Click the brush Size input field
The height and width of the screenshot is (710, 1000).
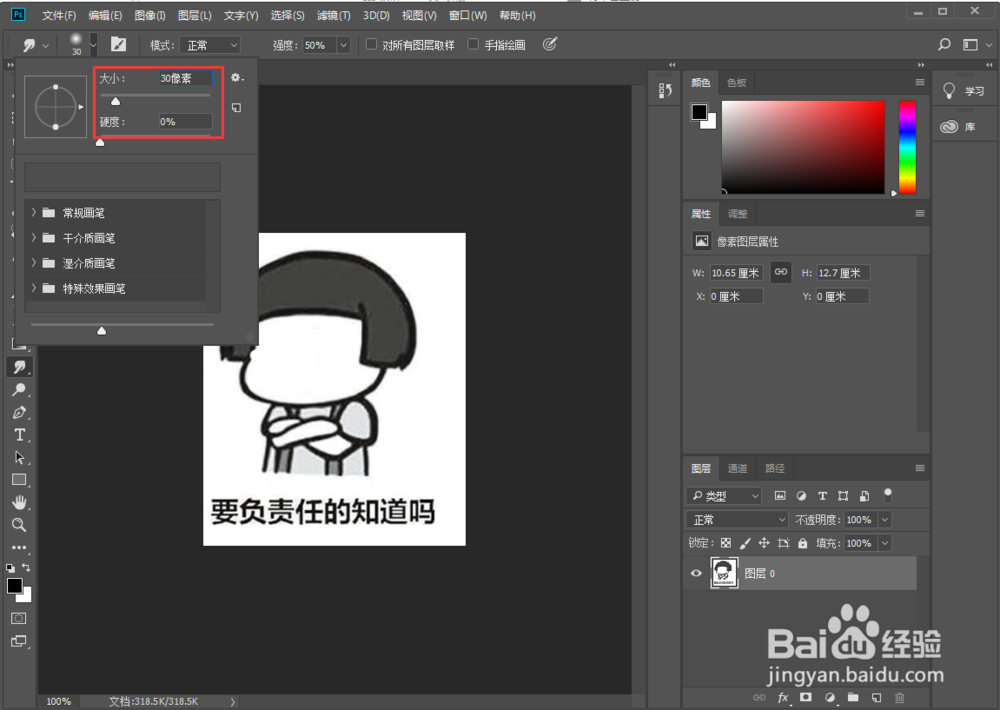pos(186,78)
